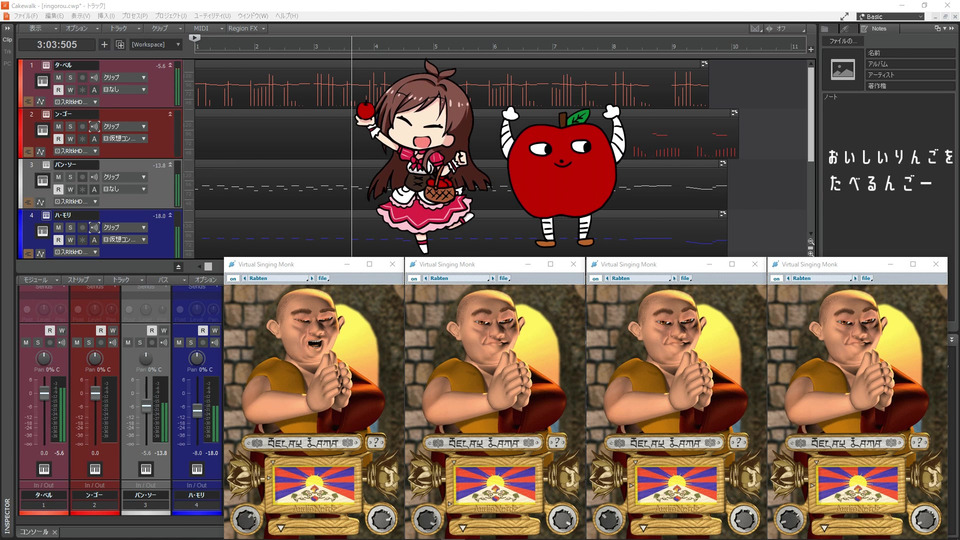Solo the blue console strip 4
Image resolution: width=960 pixels, height=540 pixels.
coord(190,343)
